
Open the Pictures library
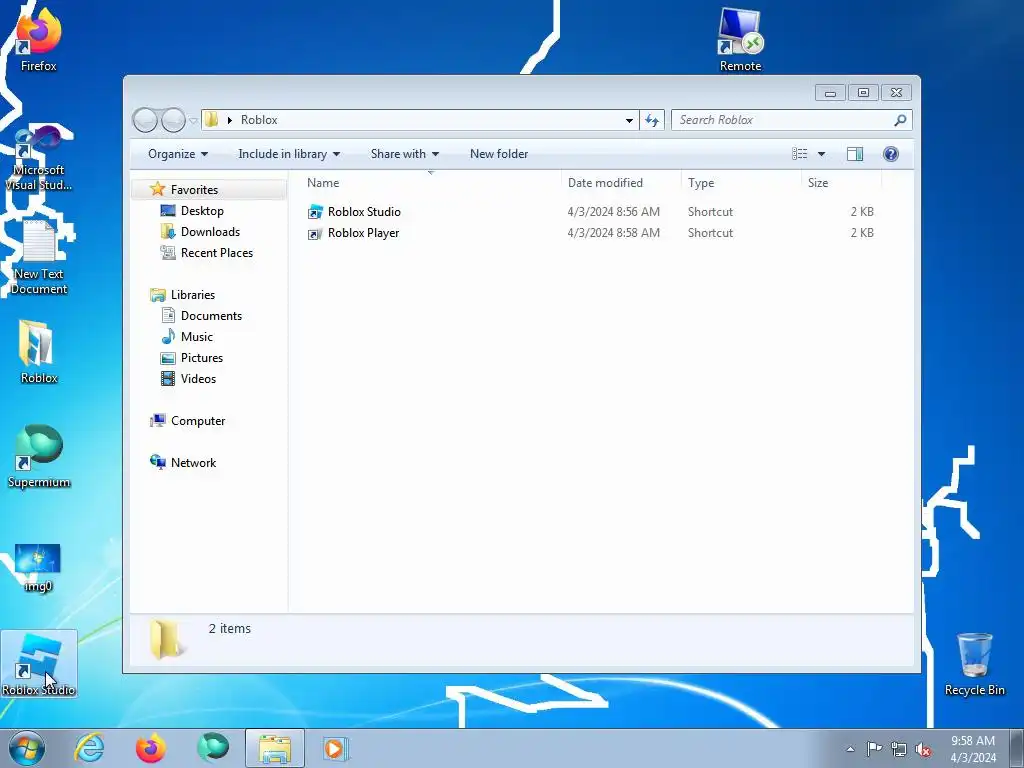[x=202, y=358]
